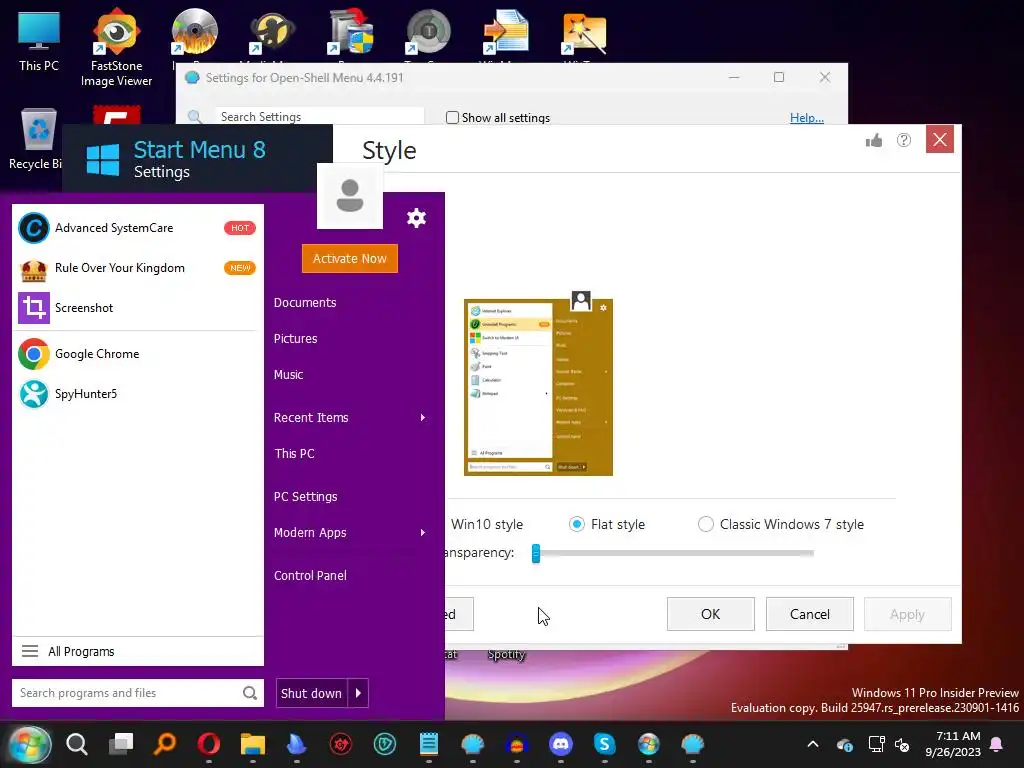Click the start menu style preview thumbnail
This screenshot has width=1024, height=768.
tap(539, 385)
